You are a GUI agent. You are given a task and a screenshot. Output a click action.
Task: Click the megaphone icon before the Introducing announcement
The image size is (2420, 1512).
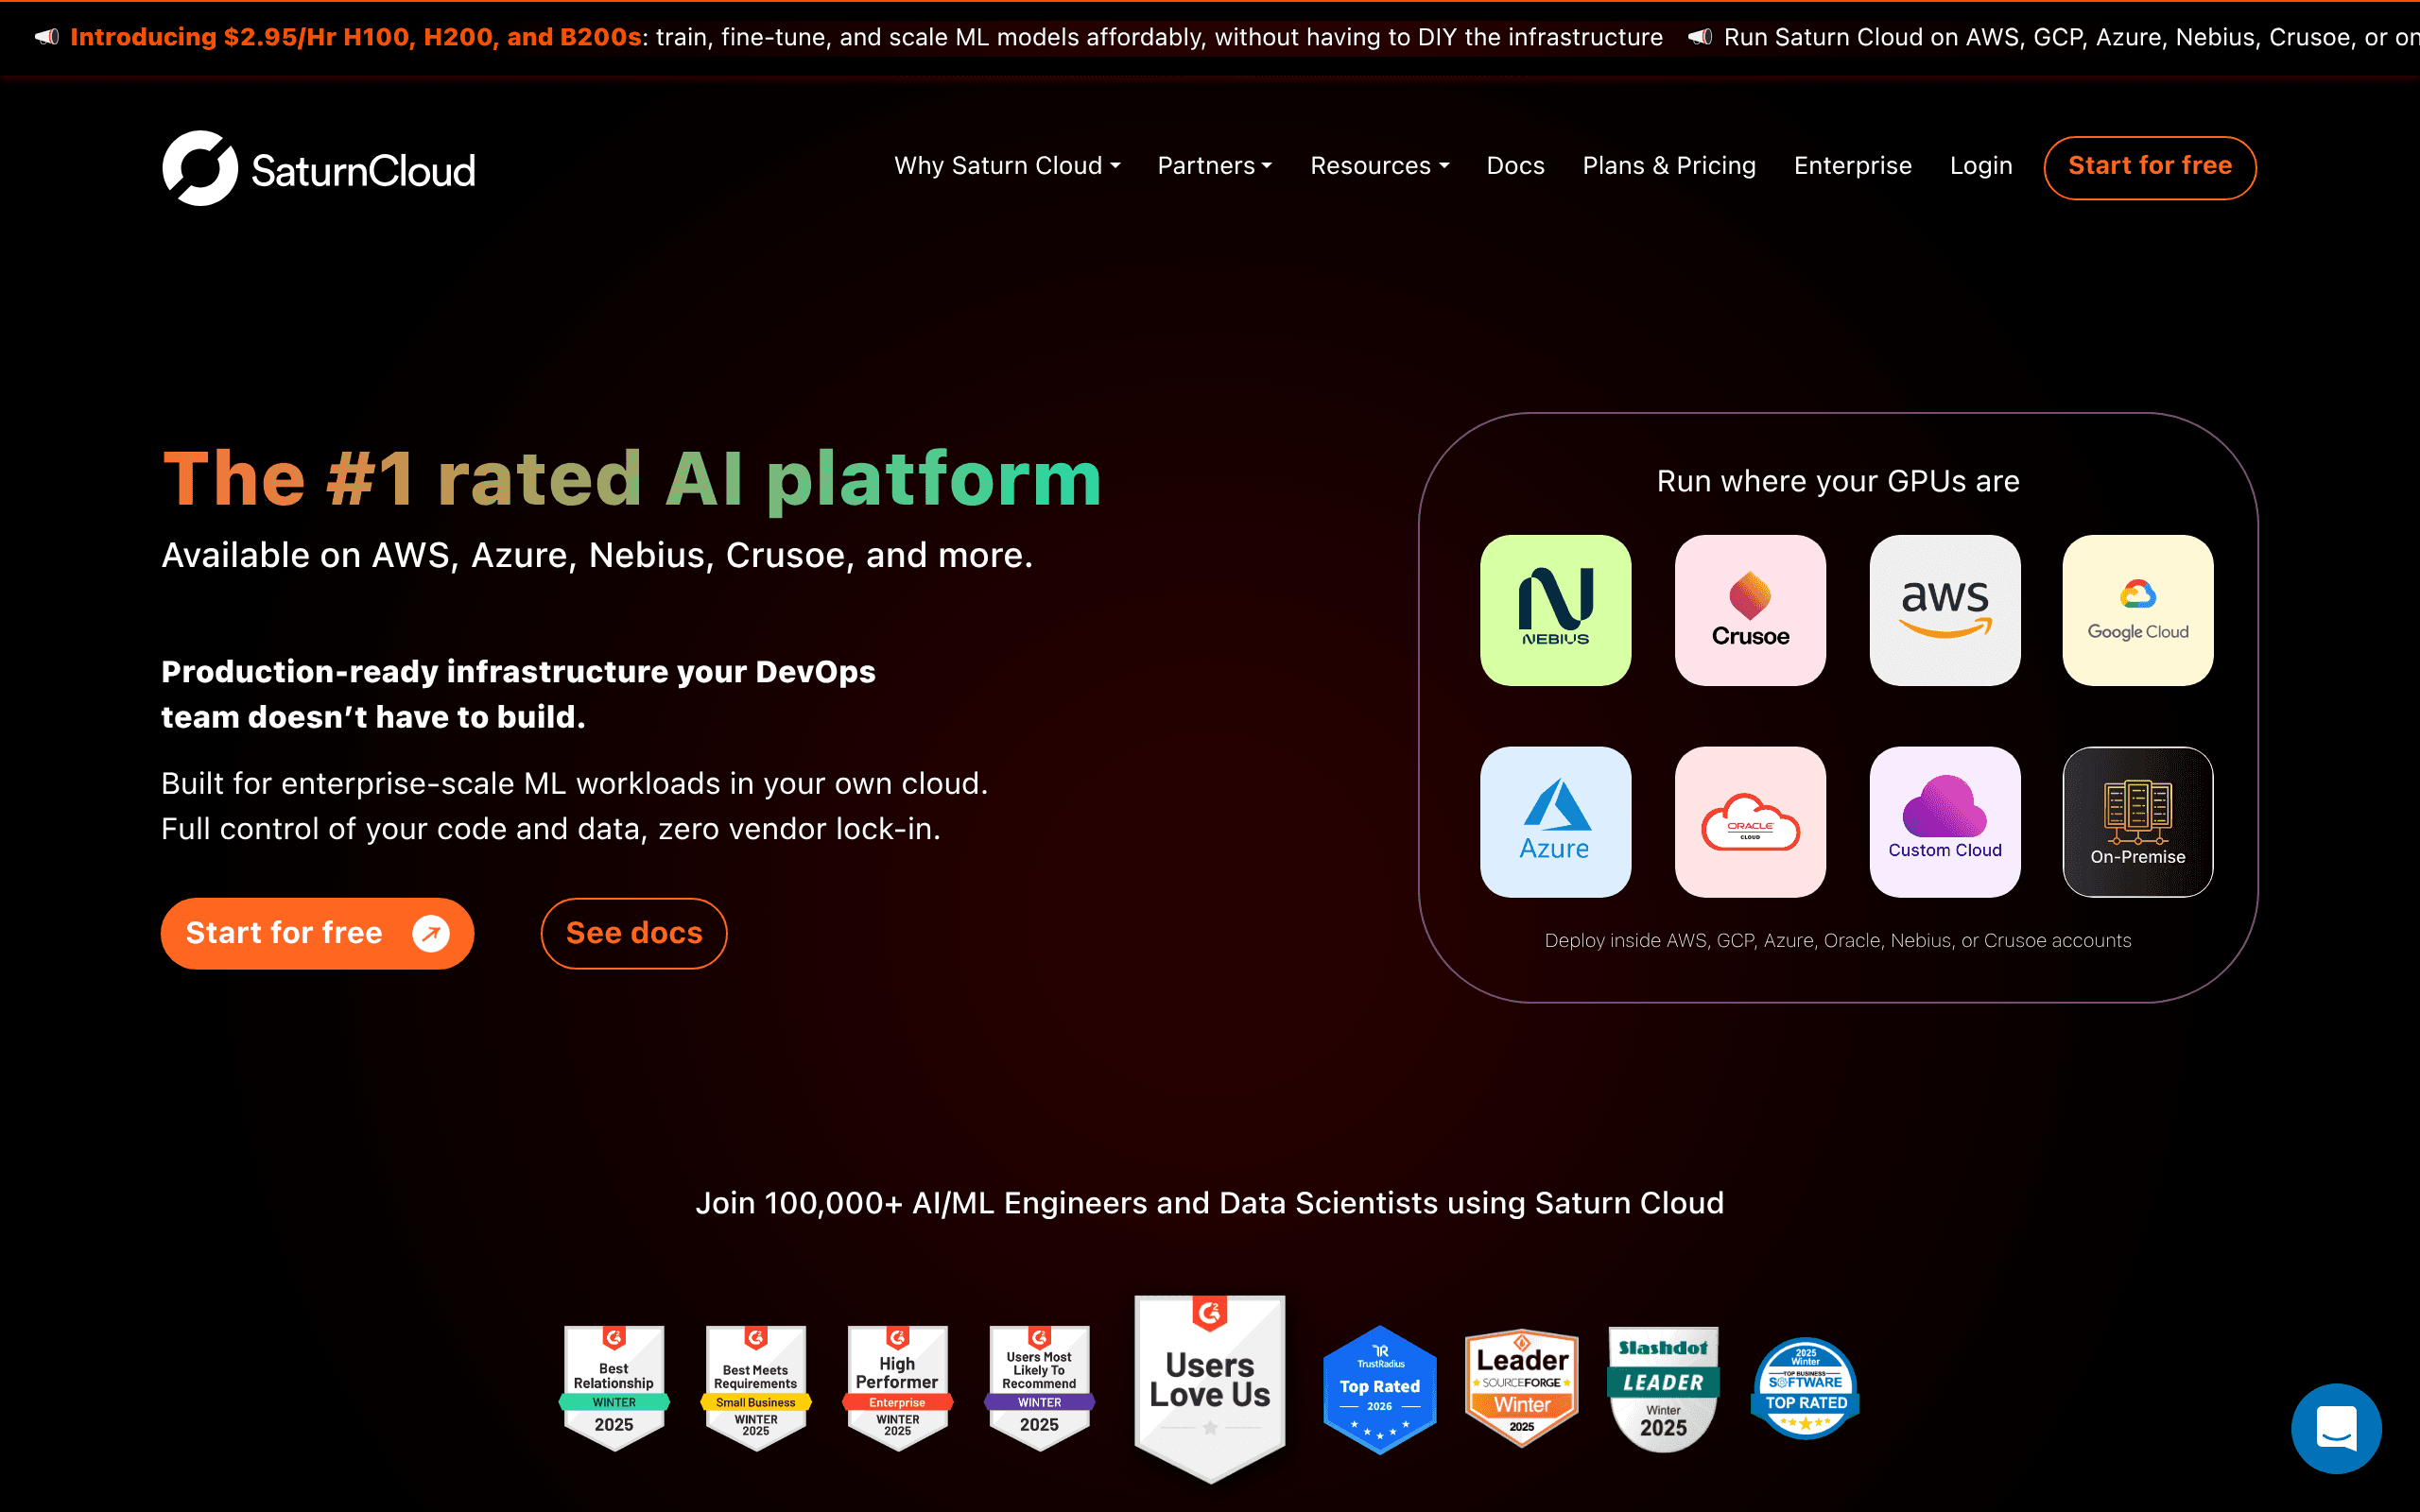[x=47, y=37]
